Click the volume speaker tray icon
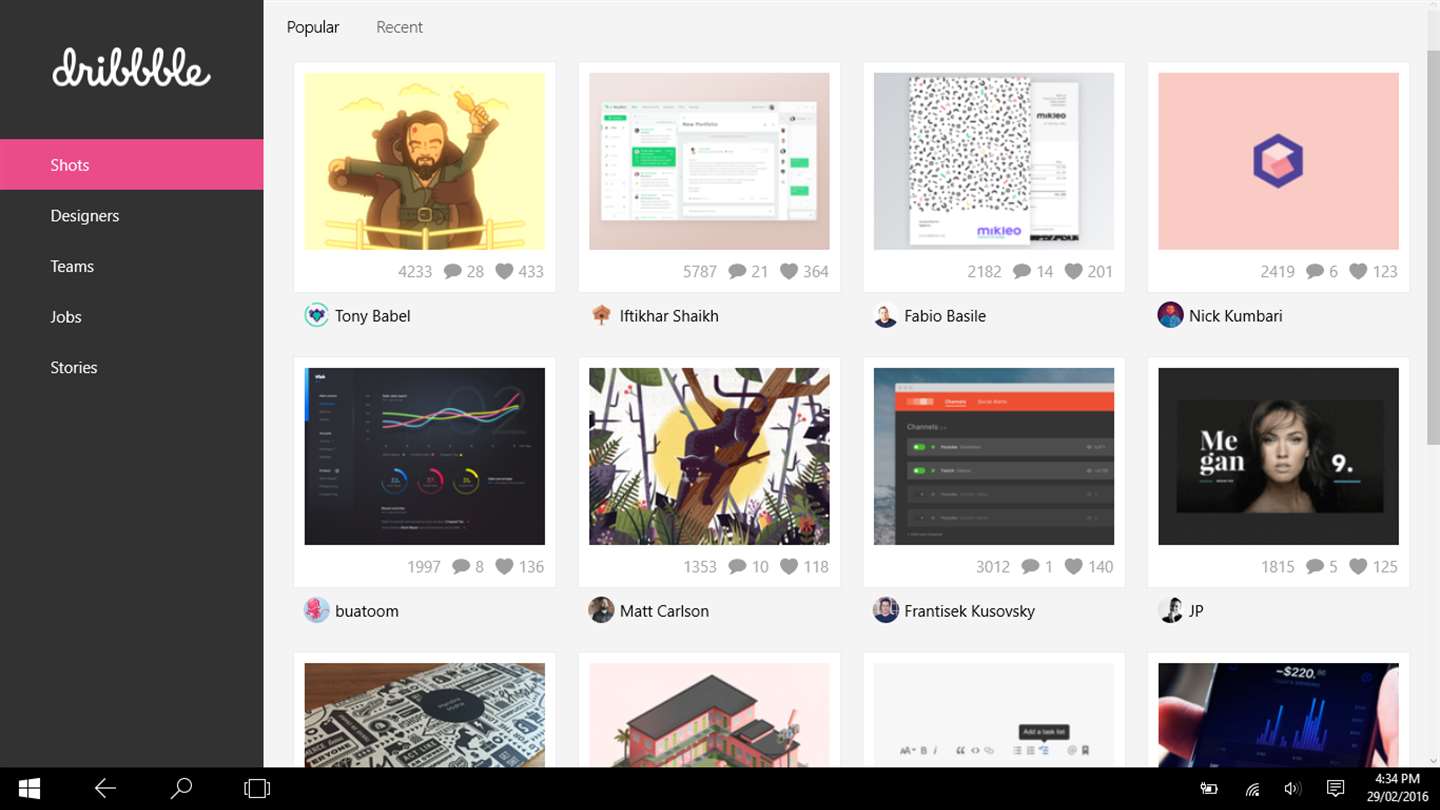 pos(1292,789)
